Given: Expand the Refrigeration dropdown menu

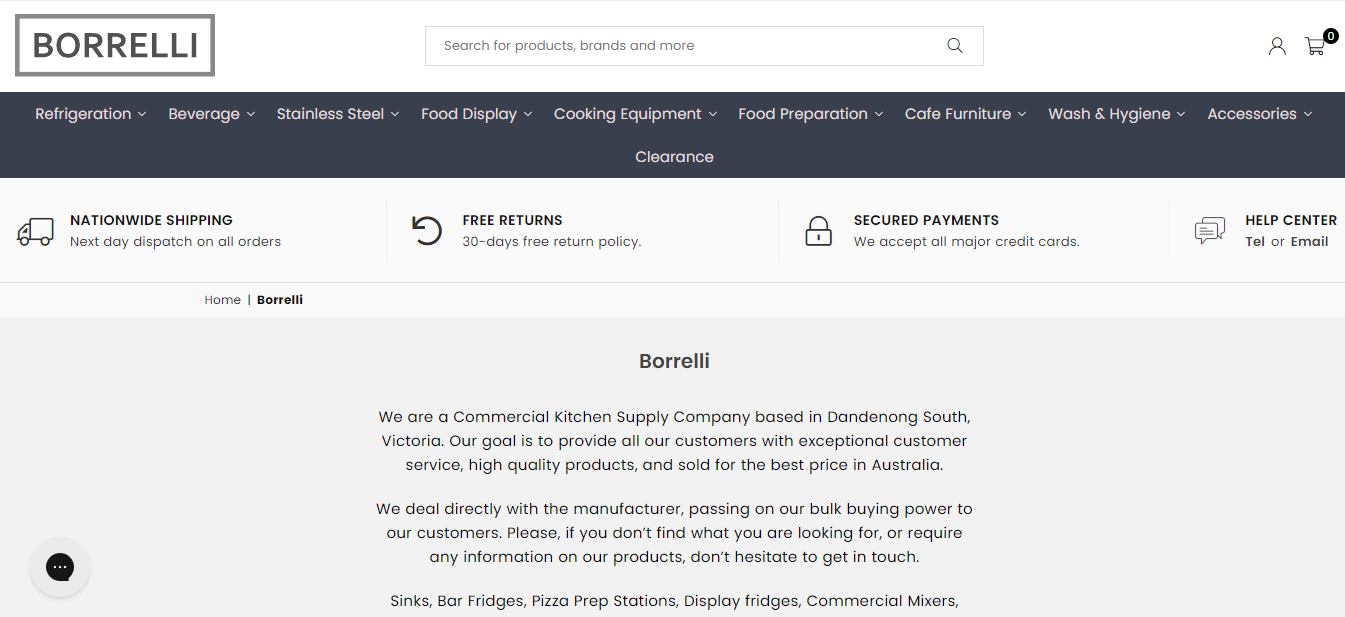Looking at the screenshot, I should pyautogui.click(x=91, y=114).
